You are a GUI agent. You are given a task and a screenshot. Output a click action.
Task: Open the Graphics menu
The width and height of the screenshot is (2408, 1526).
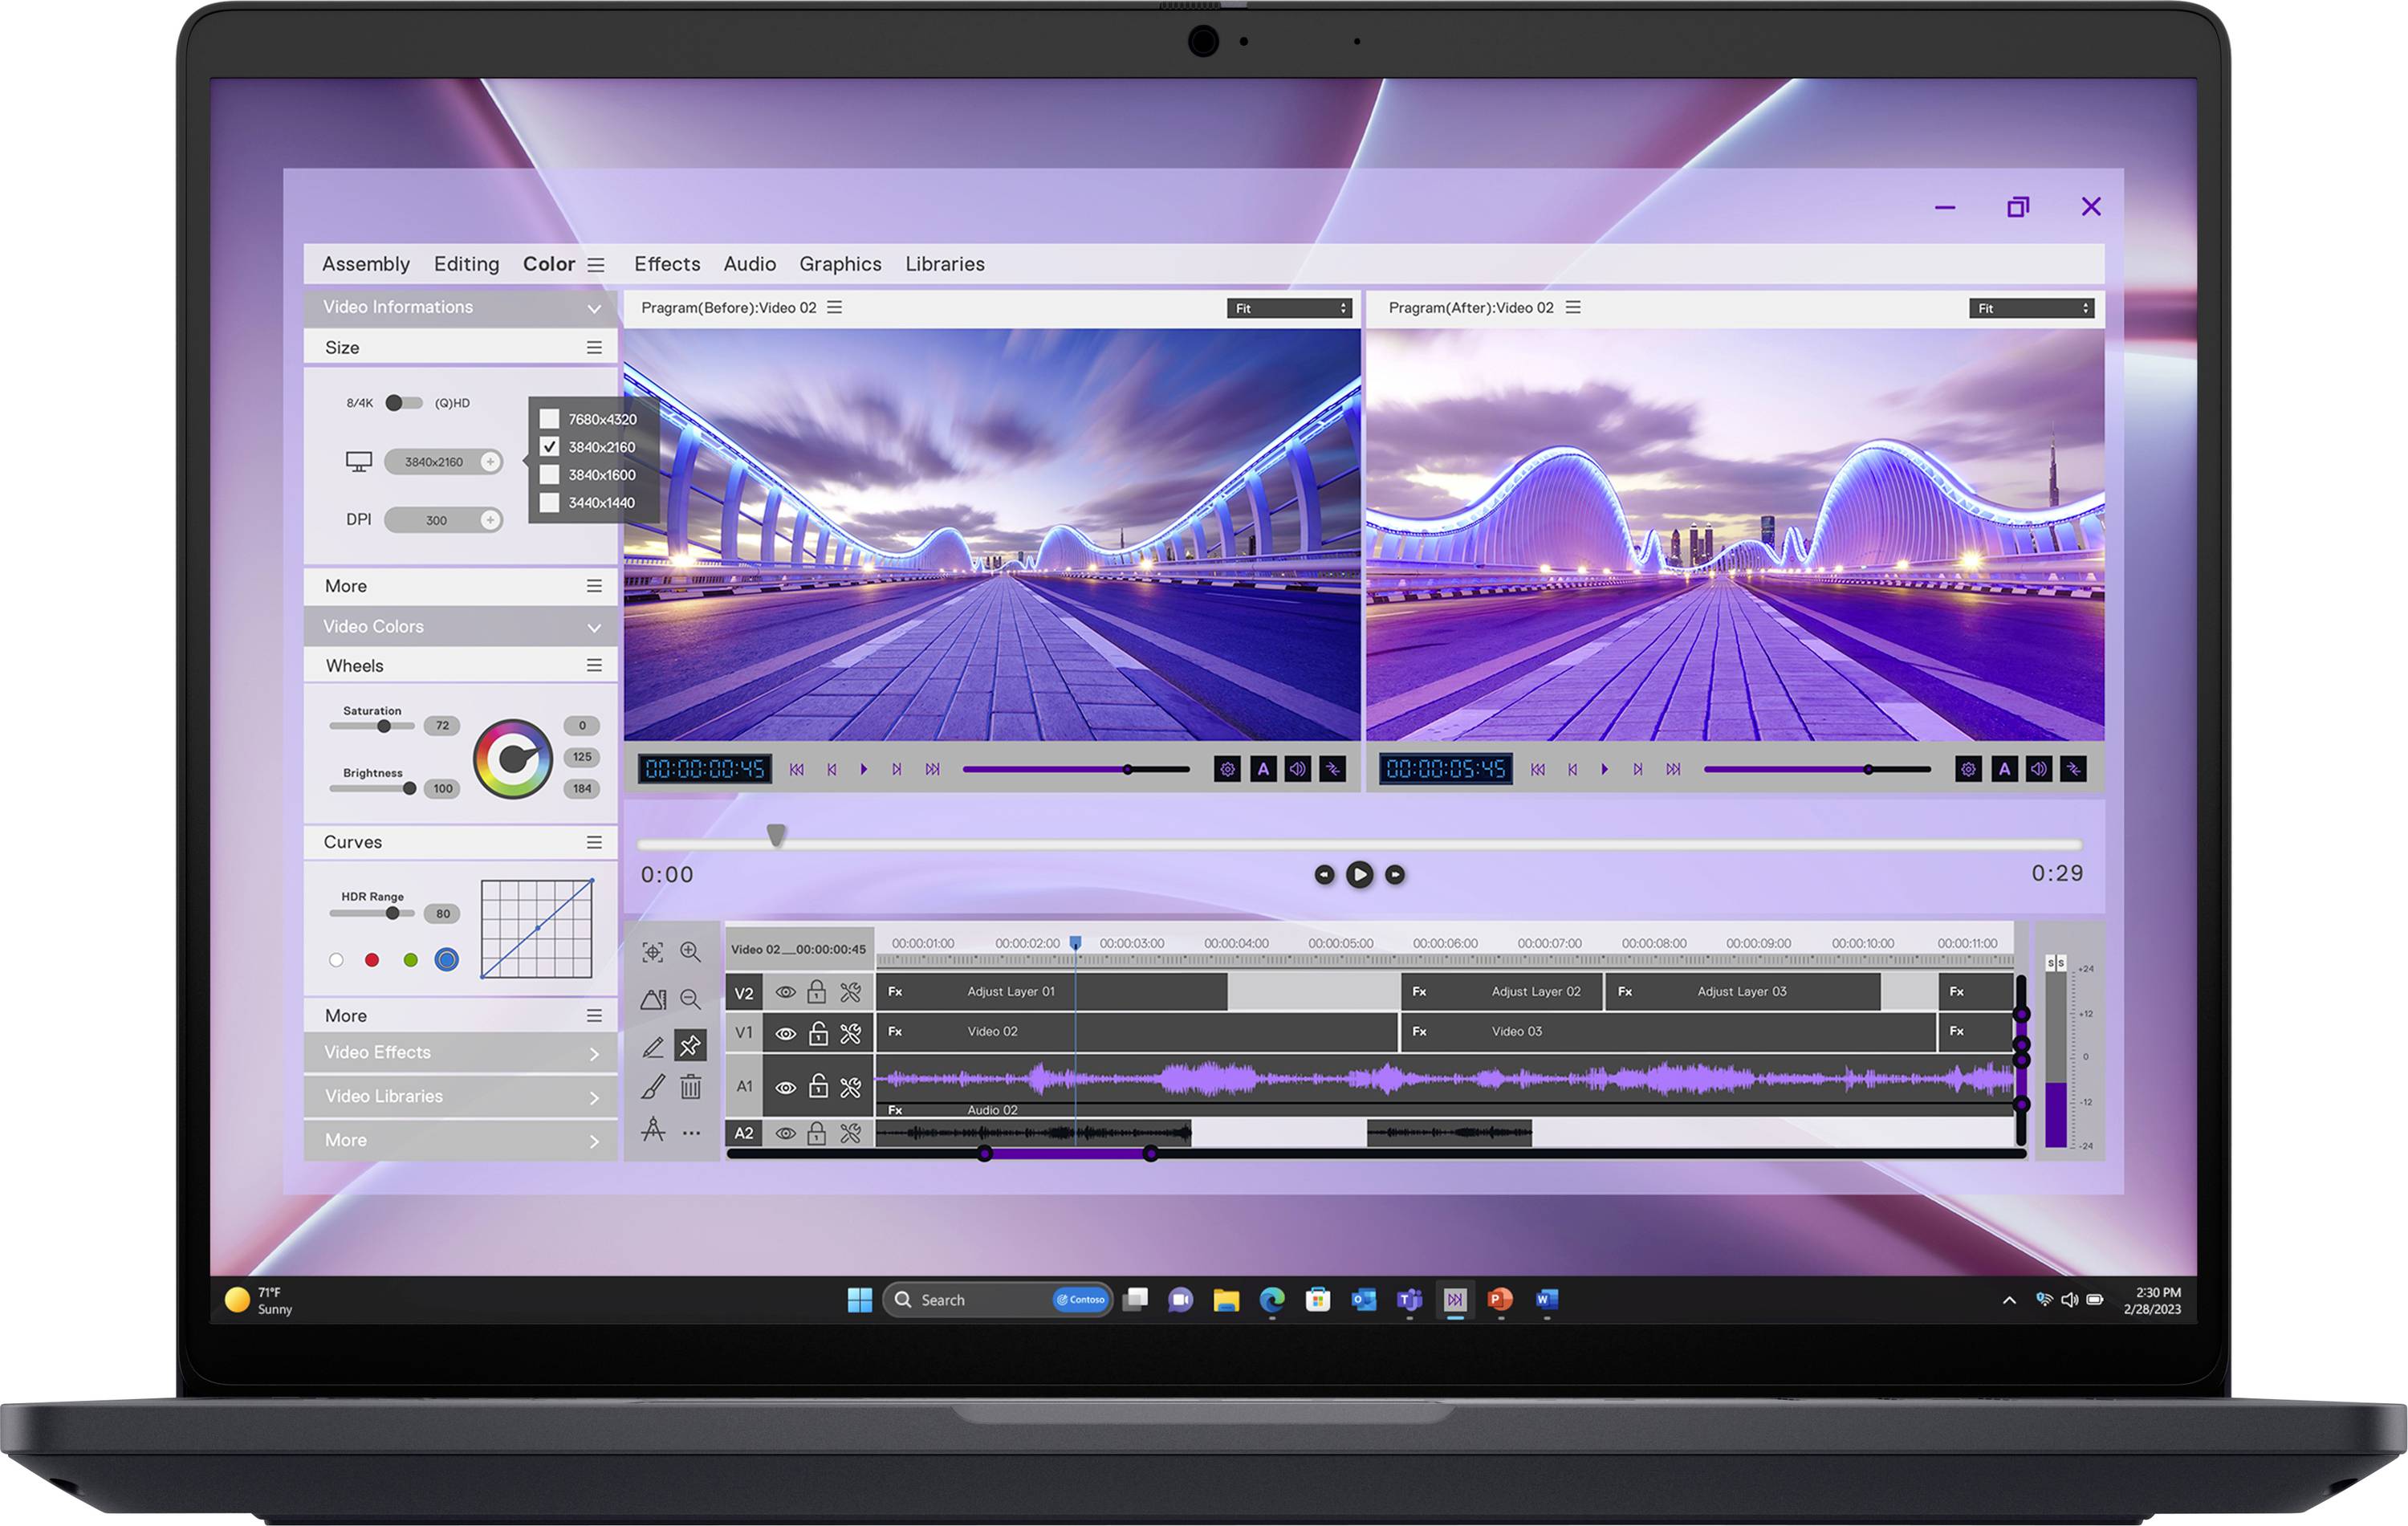click(x=840, y=264)
